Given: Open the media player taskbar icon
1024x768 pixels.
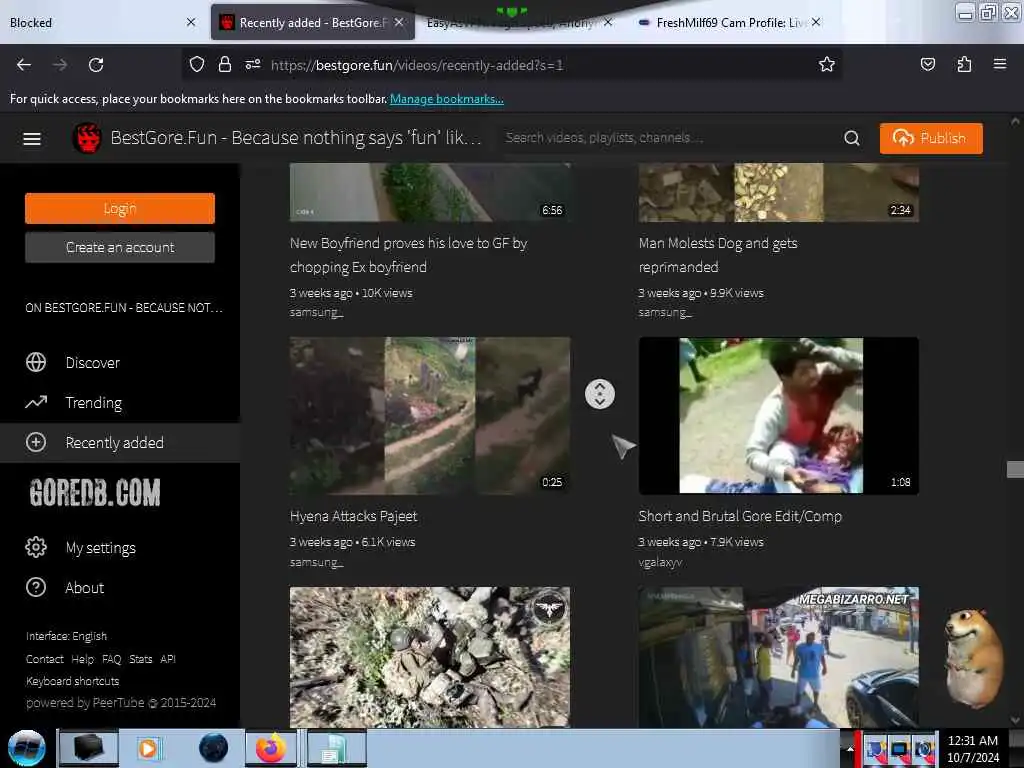Looking at the screenshot, I should [148, 748].
